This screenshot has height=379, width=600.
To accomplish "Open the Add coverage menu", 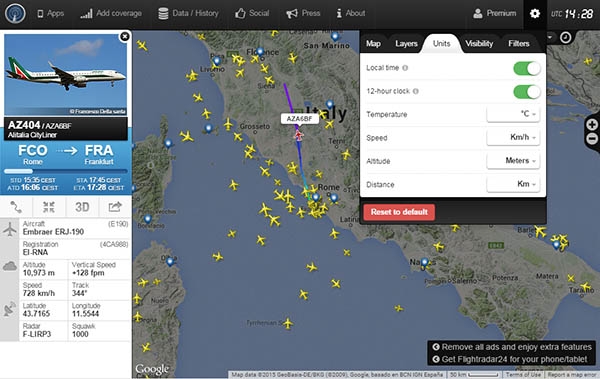I will pyautogui.click(x=111, y=13).
